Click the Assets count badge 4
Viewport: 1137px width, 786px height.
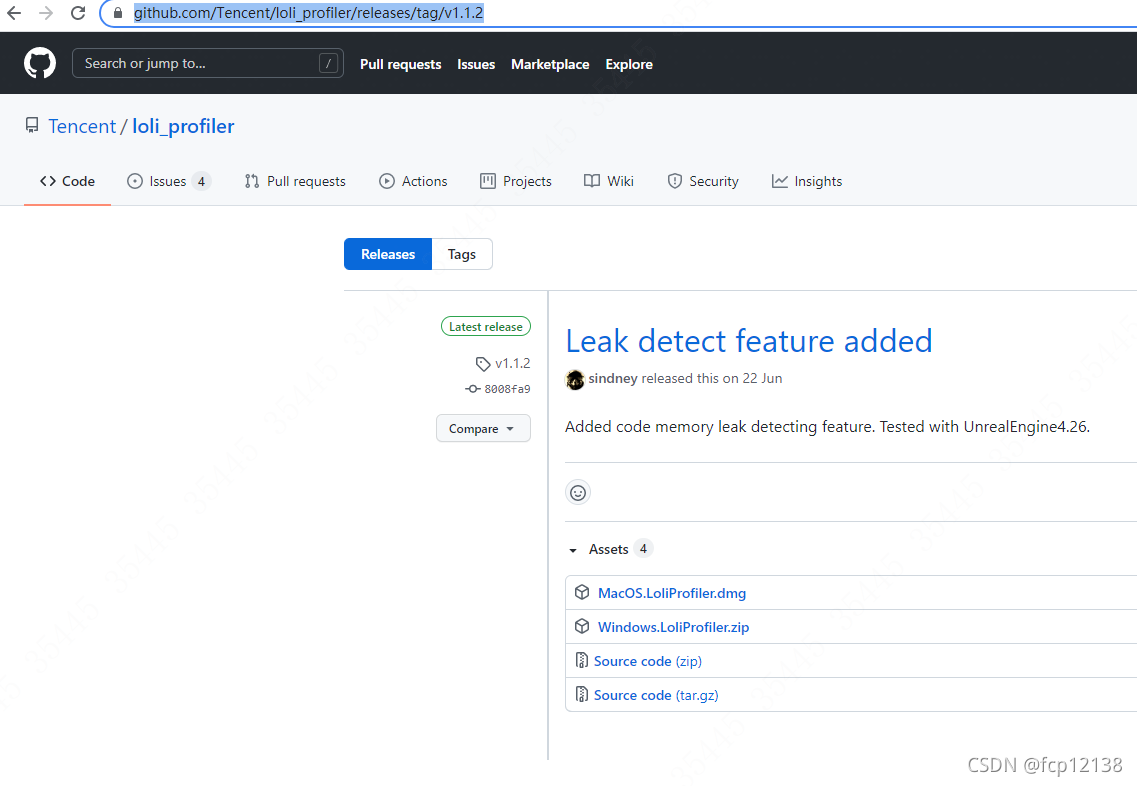[643, 549]
